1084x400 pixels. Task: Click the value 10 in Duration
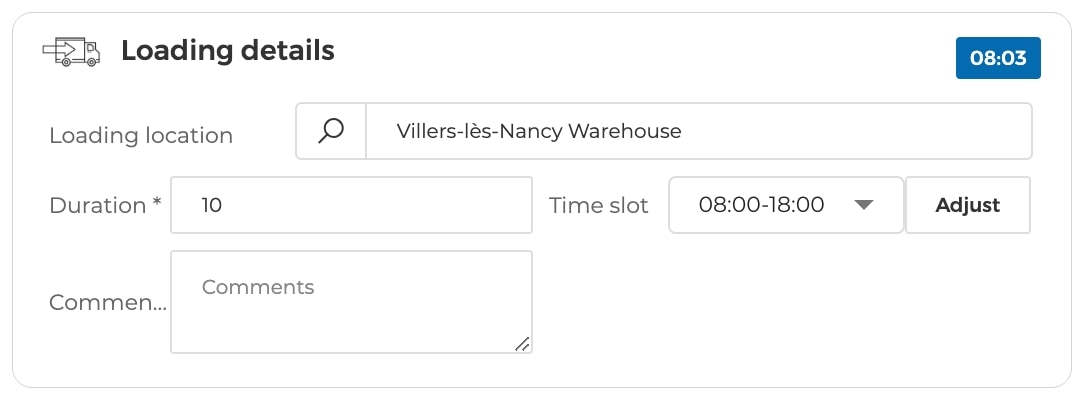(212, 205)
